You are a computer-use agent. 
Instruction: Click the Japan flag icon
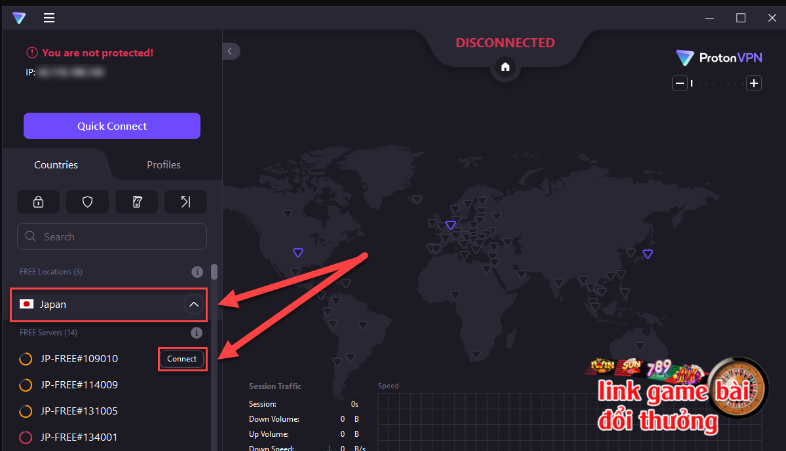(x=27, y=304)
